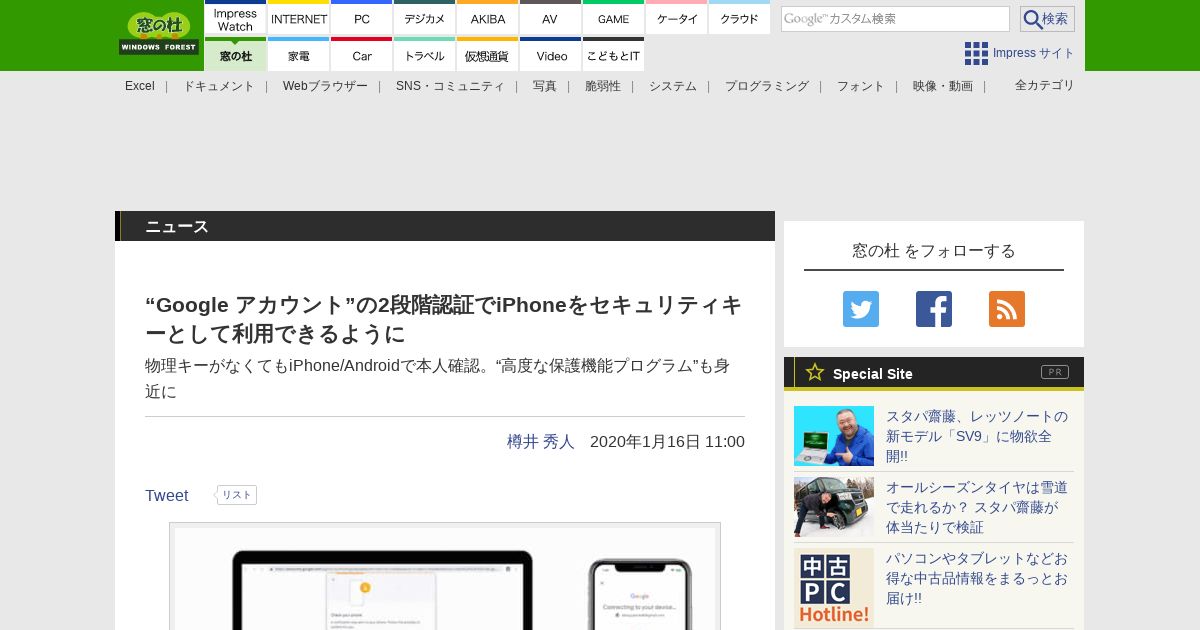
Task: Go to the SNS・コミュニティ category
Action: [x=450, y=86]
